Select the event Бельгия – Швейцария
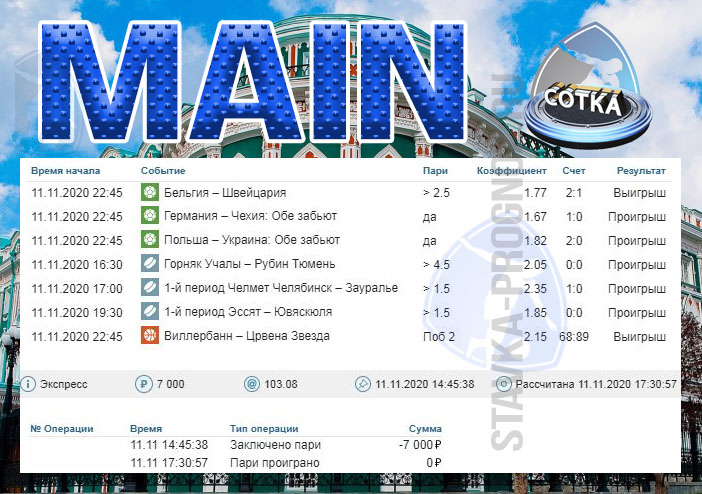This screenshot has width=702, height=494. (225, 193)
